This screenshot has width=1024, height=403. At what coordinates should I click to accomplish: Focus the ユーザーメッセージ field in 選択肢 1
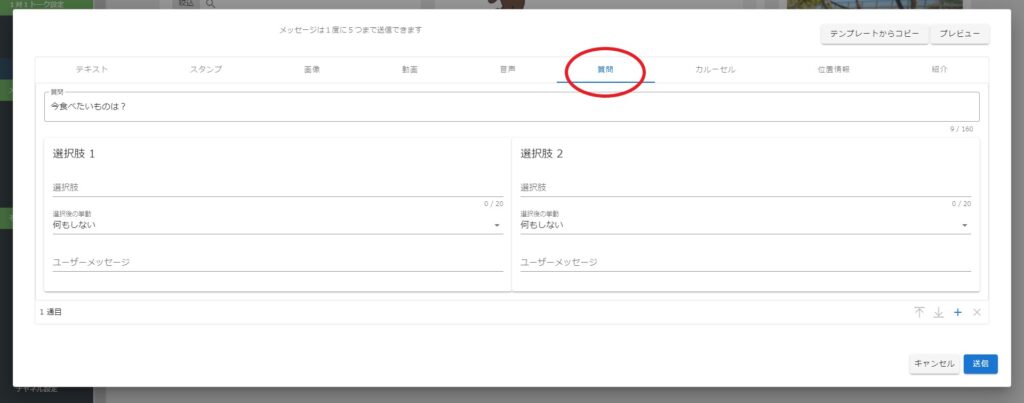pyautogui.click(x=277, y=262)
